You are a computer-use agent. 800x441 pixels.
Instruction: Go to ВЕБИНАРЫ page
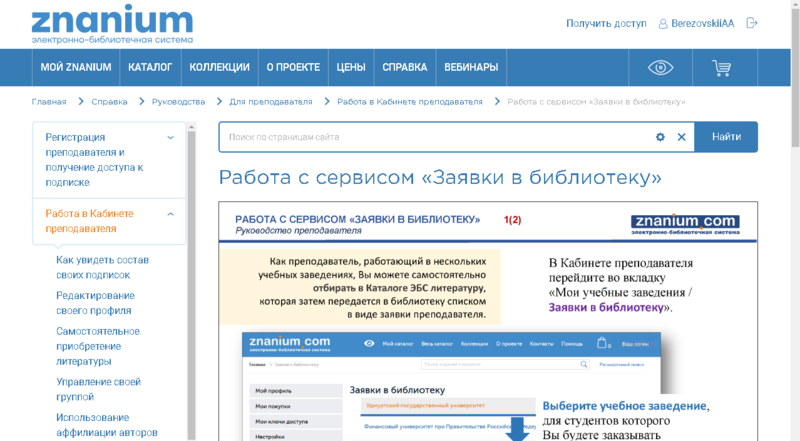tap(471, 67)
